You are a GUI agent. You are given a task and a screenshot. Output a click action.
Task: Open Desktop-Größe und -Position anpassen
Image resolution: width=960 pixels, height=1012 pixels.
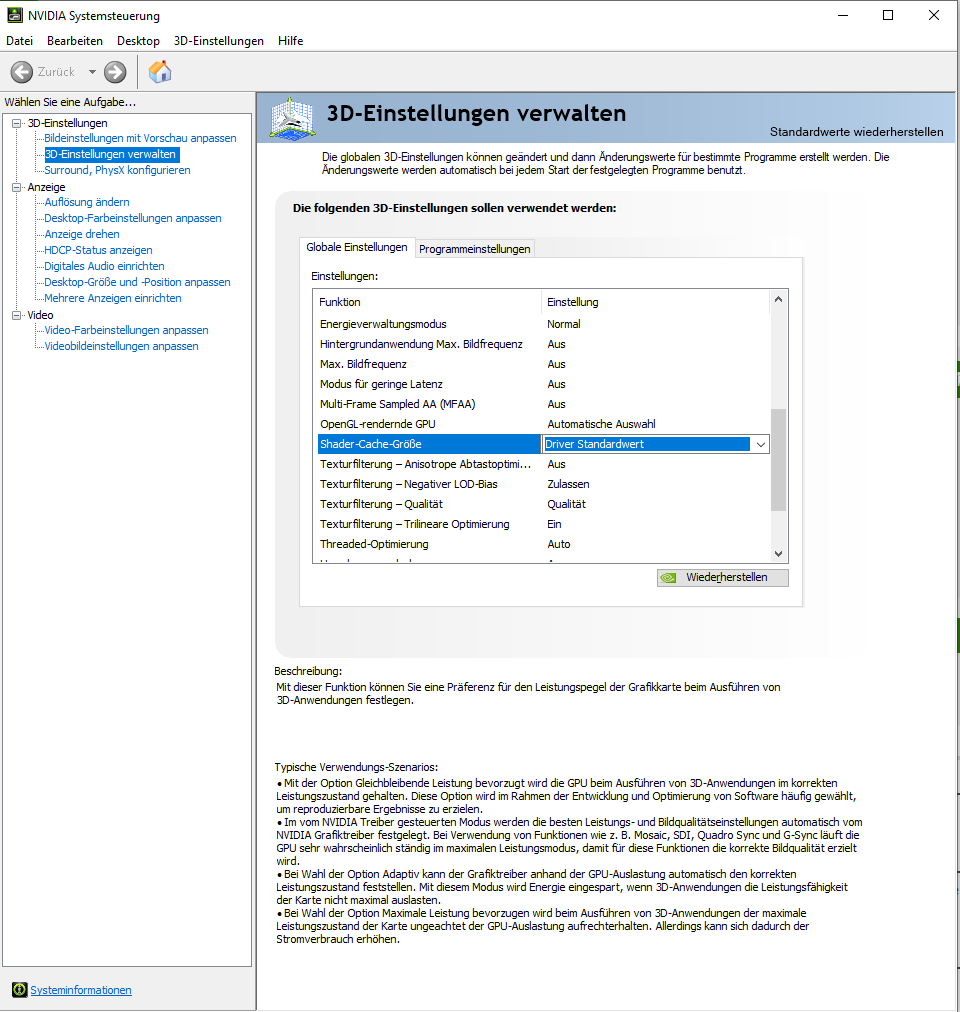[x=137, y=282]
